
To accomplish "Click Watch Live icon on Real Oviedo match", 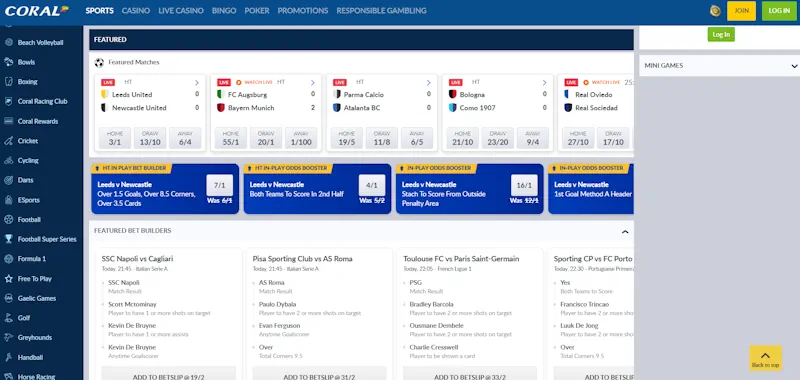I will point(586,82).
